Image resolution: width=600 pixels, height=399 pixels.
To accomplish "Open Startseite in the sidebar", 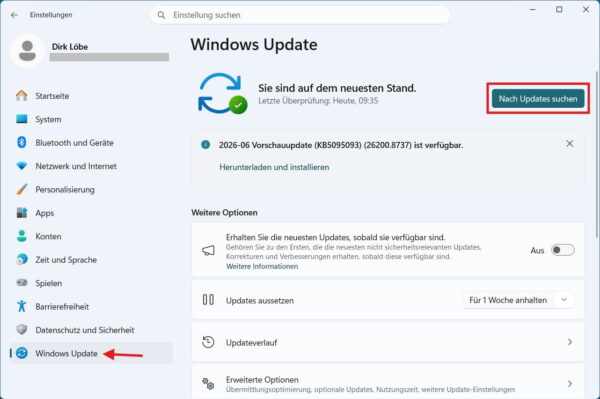I will pyautogui.click(x=91, y=96).
